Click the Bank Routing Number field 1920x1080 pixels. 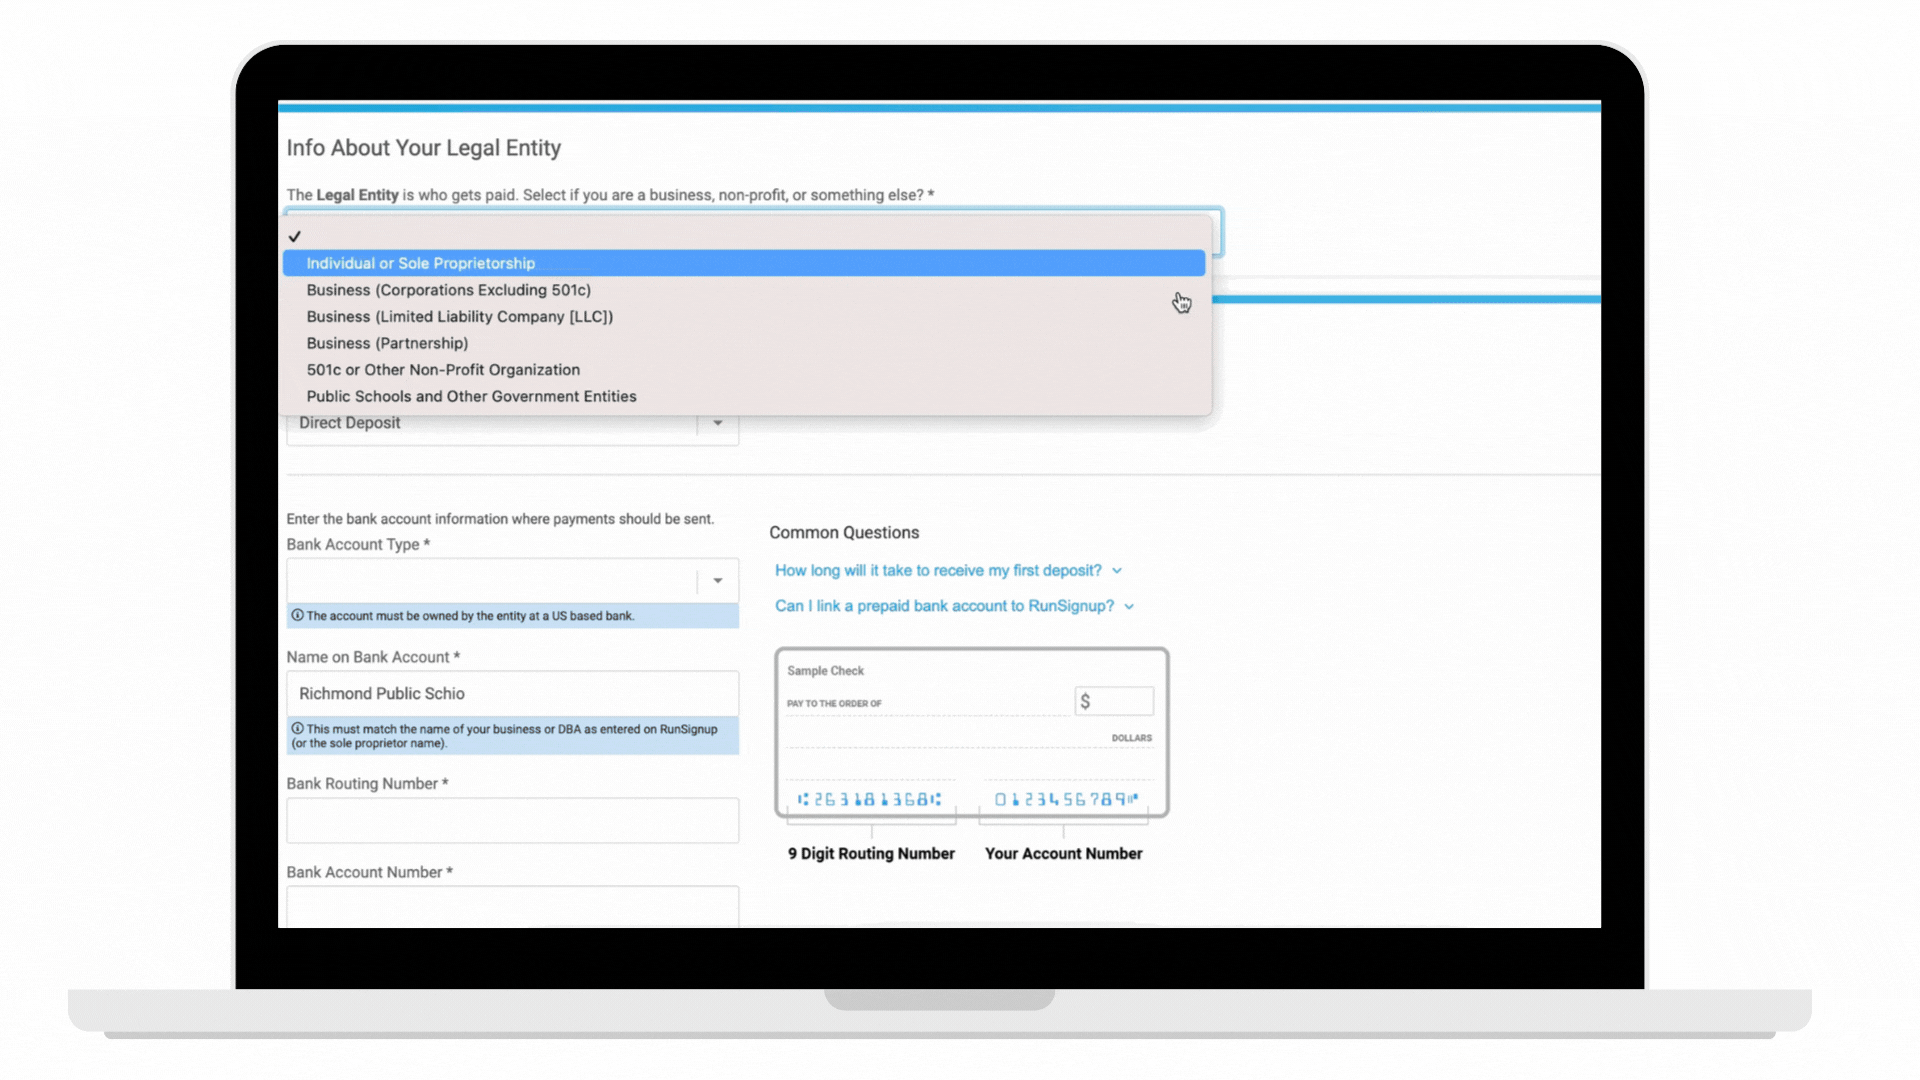512,820
